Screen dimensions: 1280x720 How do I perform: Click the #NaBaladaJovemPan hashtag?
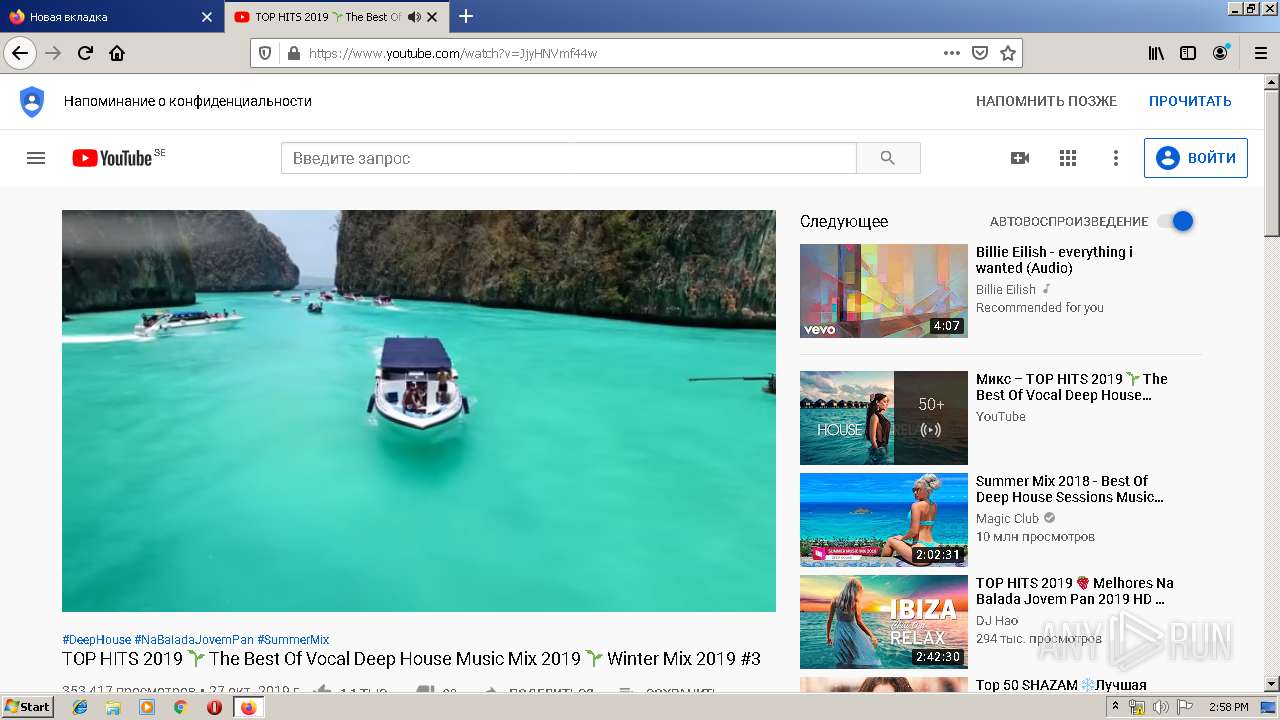coord(194,639)
